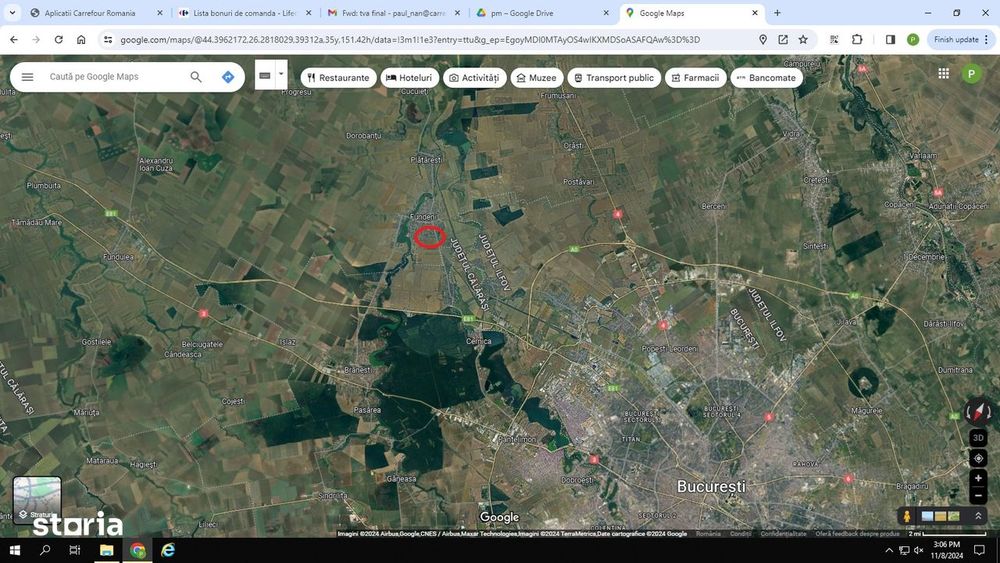The image size is (1000, 563).
Task: Open the Chrome three-dot menu
Action: tap(987, 40)
